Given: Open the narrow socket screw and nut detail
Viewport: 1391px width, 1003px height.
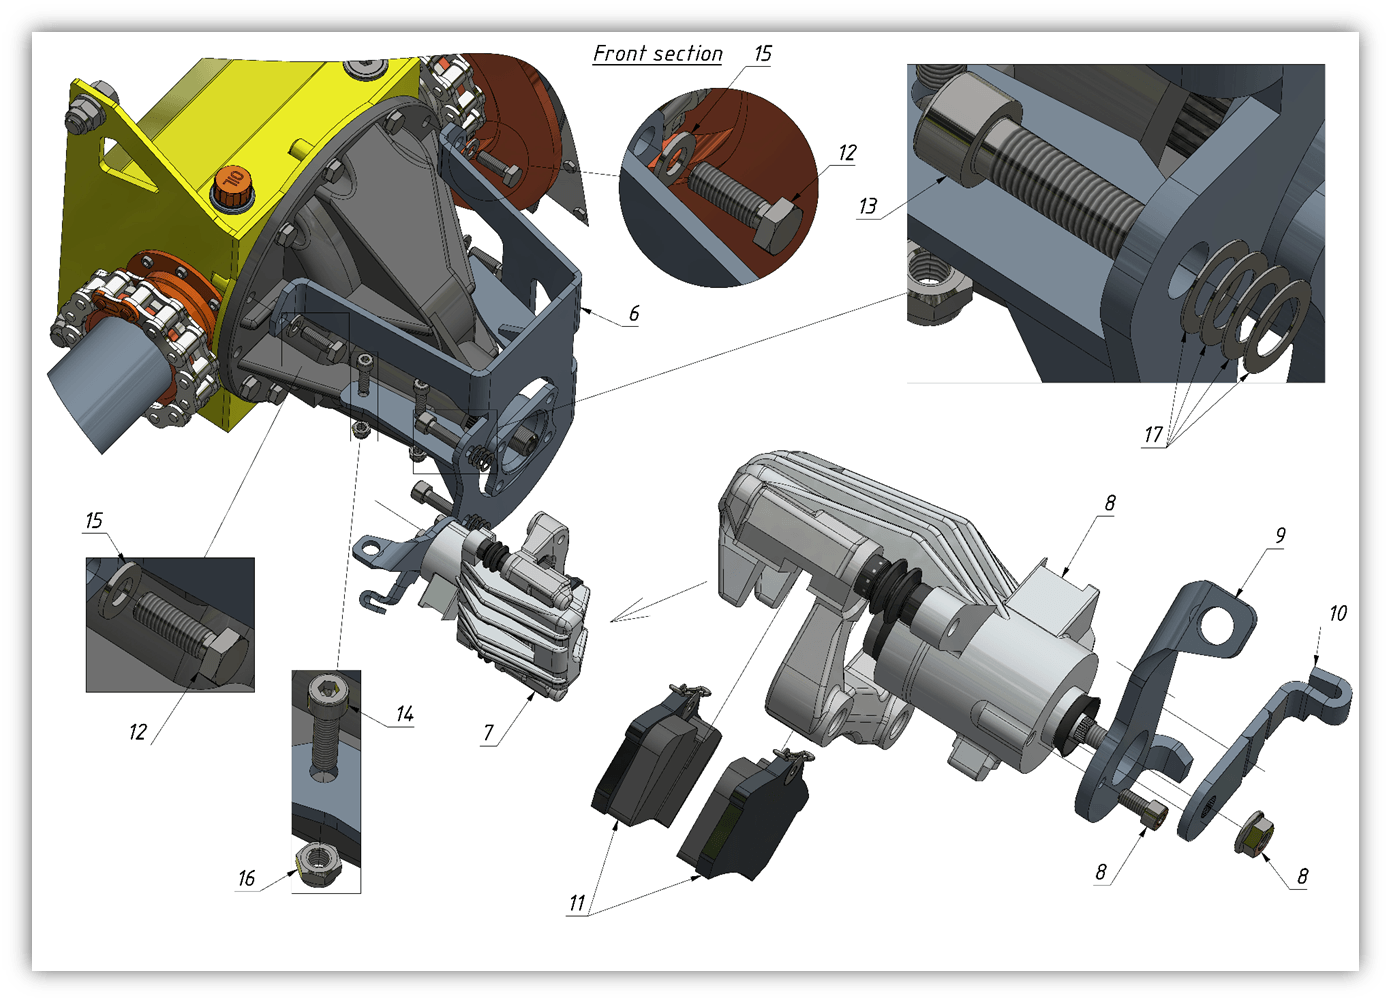Looking at the screenshot, I should [x=326, y=781].
